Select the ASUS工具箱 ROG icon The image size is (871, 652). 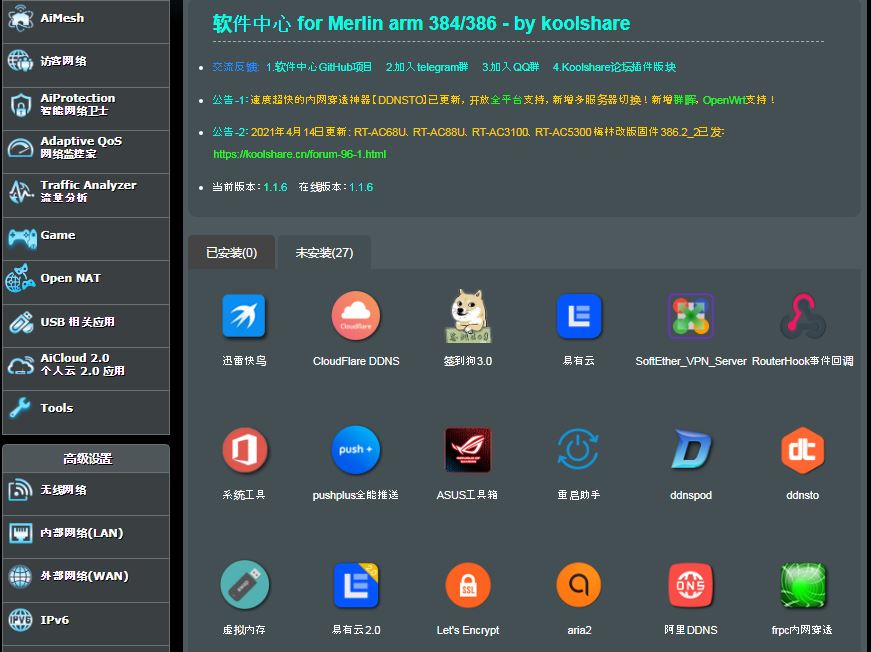(468, 451)
